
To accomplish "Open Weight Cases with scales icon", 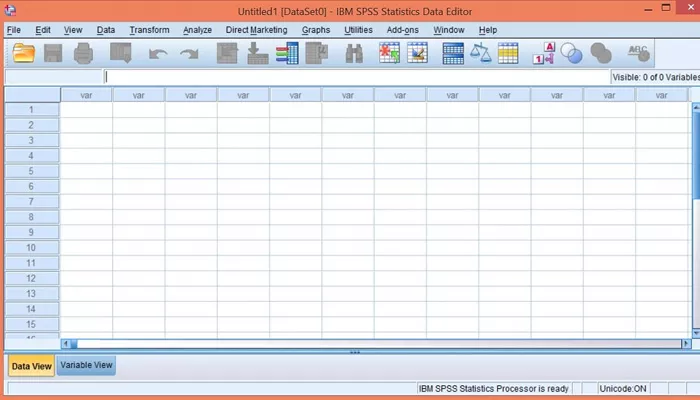I will 480,53.
